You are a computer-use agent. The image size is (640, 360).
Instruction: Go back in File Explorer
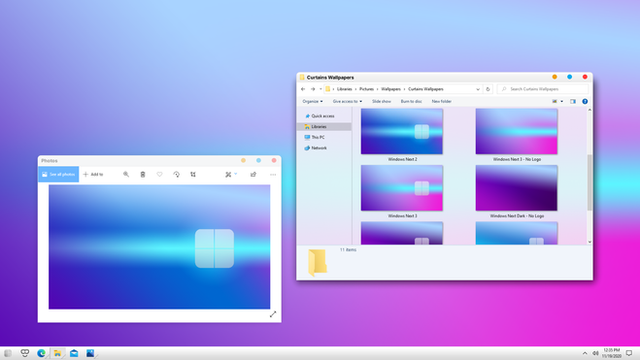click(x=303, y=89)
